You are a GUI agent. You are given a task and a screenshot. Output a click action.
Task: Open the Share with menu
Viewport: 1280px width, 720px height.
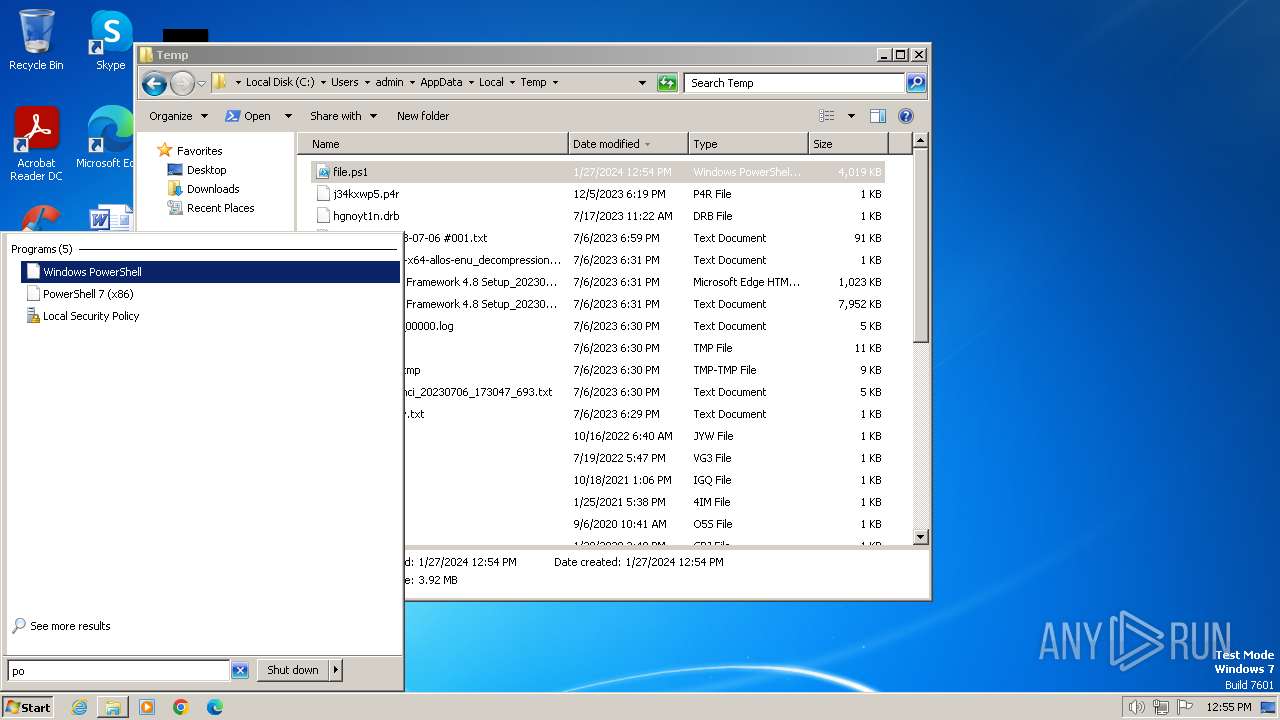[x=343, y=116]
